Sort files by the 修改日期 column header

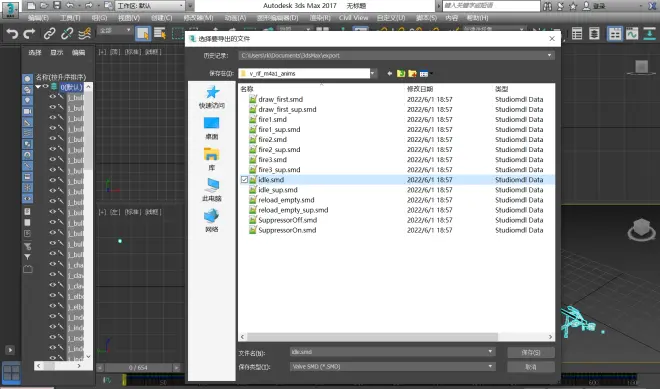420,89
